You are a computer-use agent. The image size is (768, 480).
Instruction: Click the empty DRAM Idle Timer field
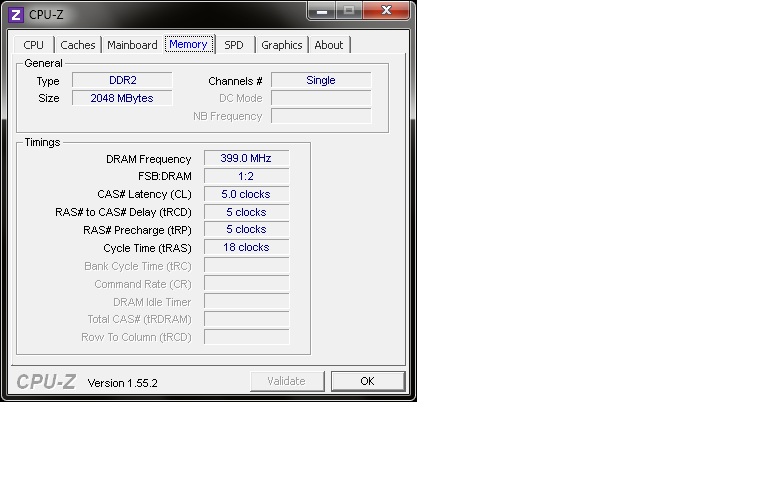click(x=246, y=301)
